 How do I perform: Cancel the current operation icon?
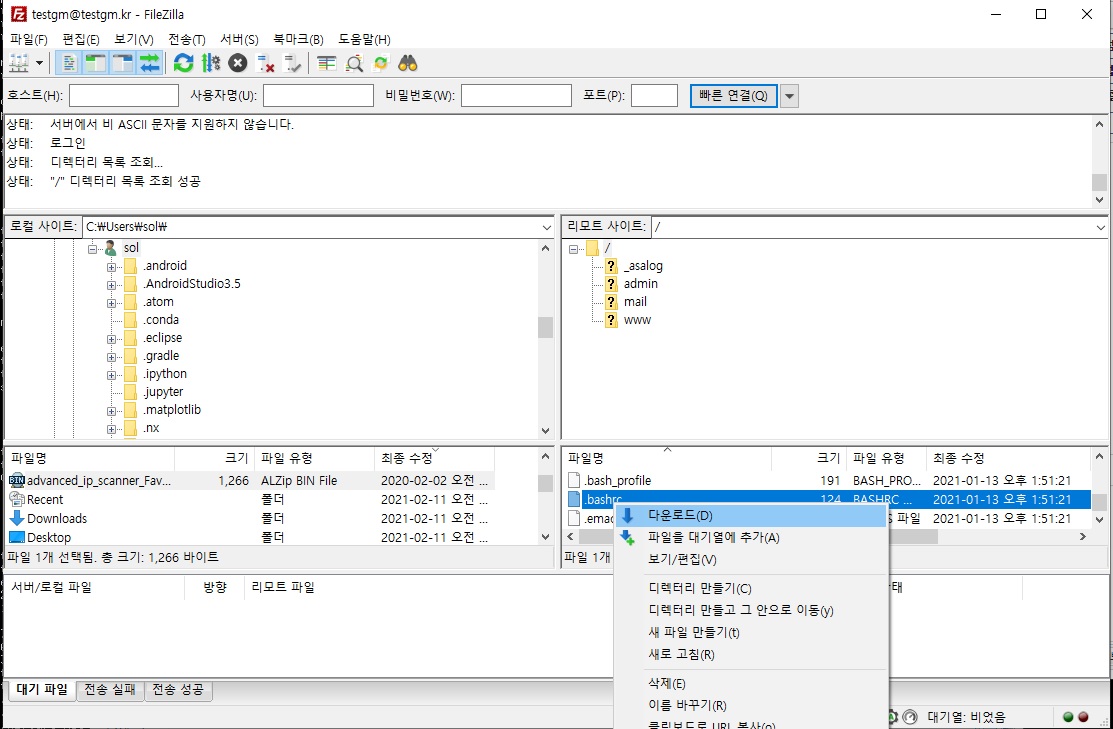[x=237, y=63]
